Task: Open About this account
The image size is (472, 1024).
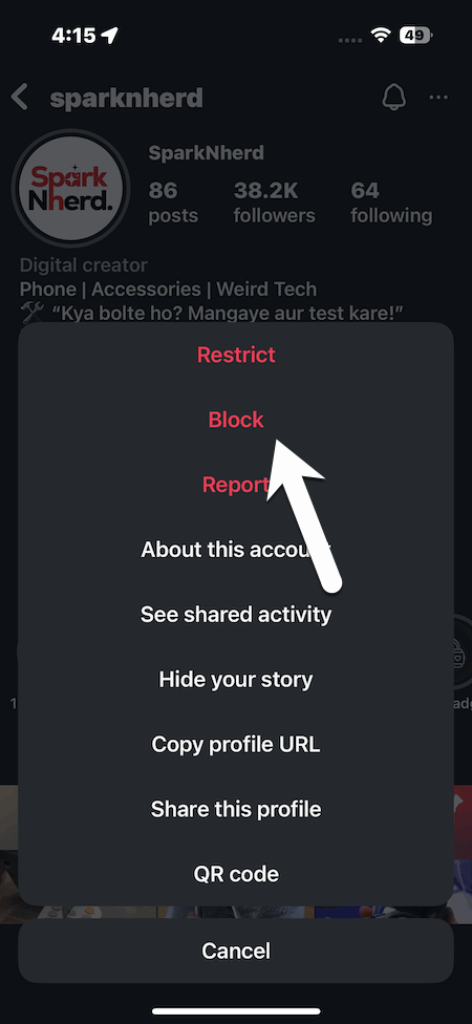Action: (236, 549)
